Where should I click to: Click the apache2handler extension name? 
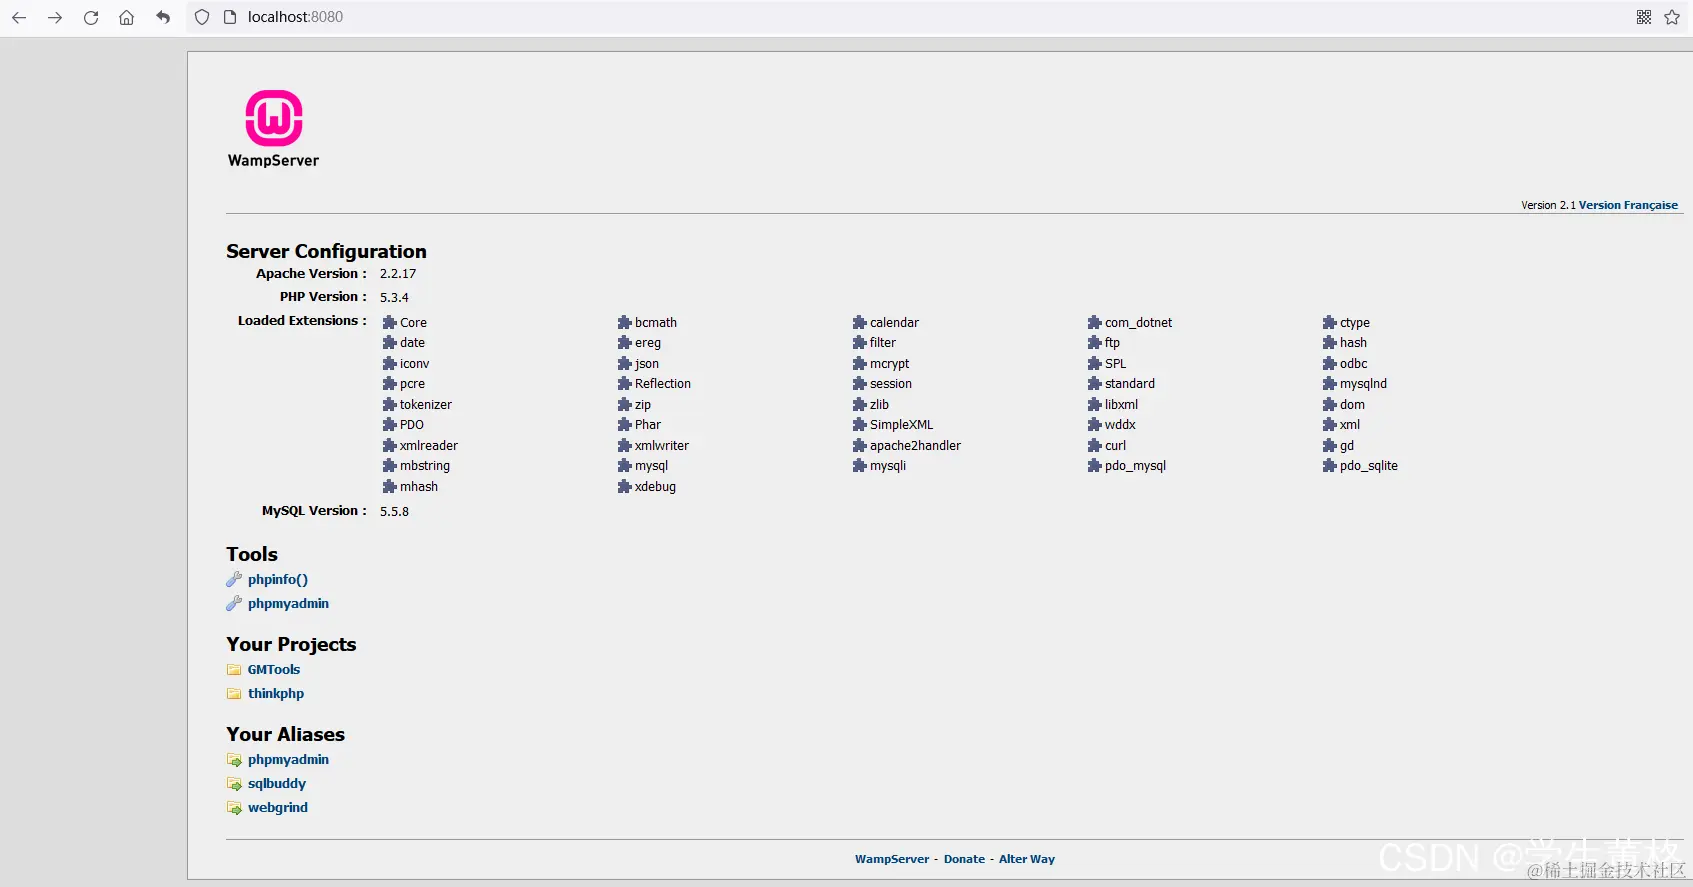pyautogui.click(x=915, y=446)
